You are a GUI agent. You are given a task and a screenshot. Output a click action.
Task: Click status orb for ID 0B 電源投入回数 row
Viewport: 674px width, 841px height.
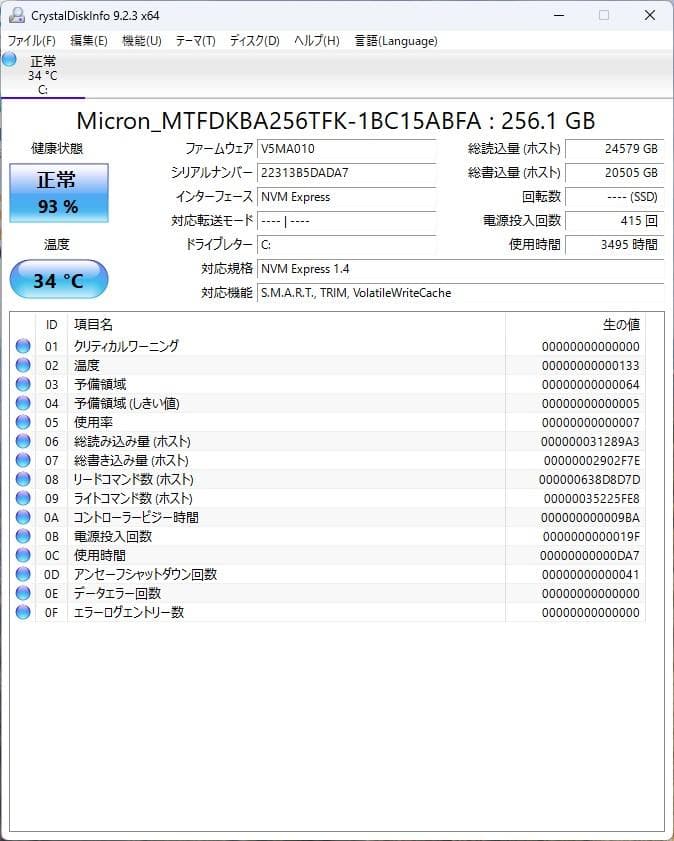coord(23,536)
